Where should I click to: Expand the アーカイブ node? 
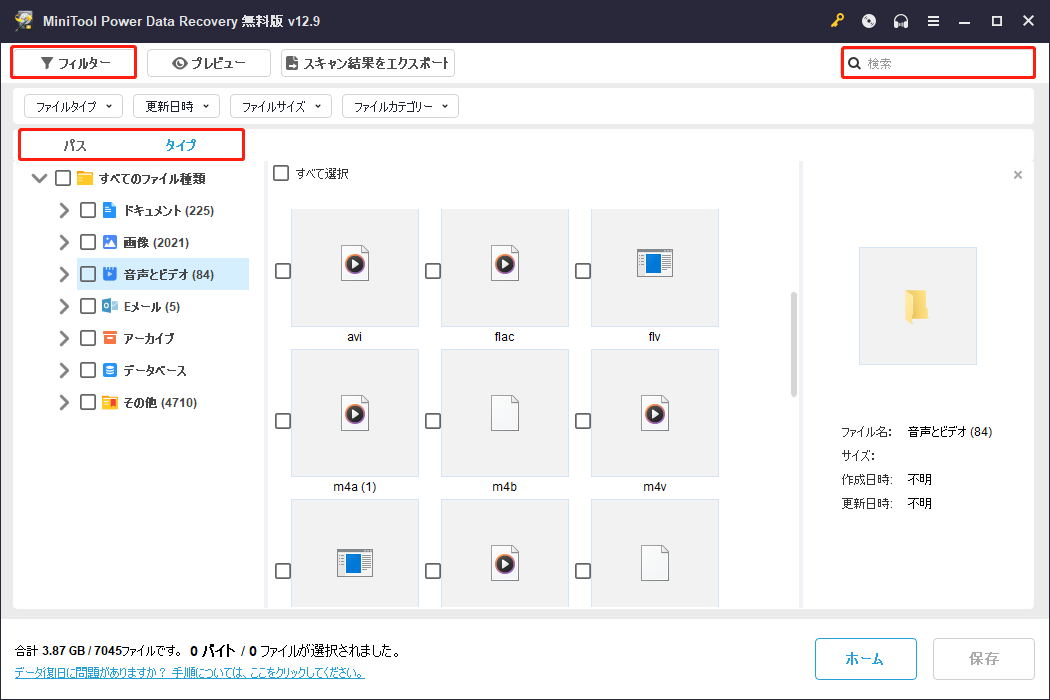click(x=64, y=338)
